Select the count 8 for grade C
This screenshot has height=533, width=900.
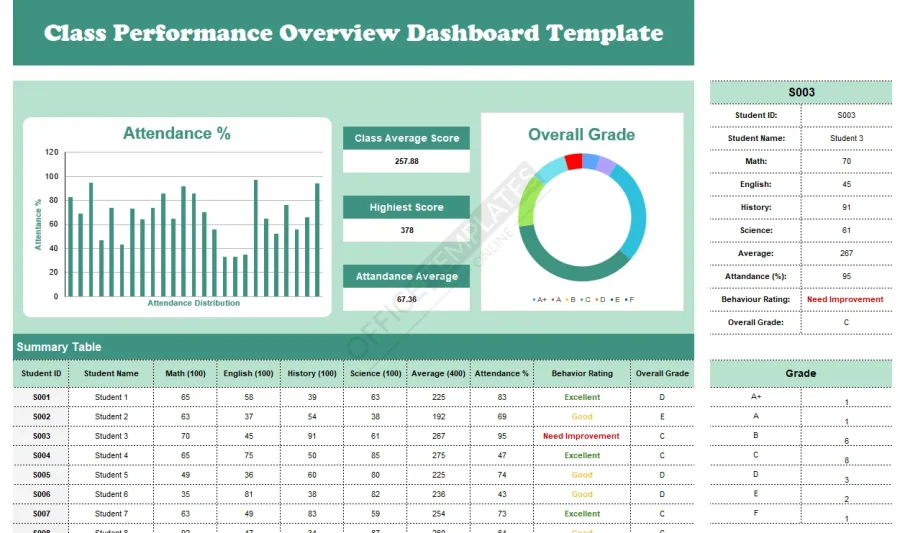tap(846, 460)
